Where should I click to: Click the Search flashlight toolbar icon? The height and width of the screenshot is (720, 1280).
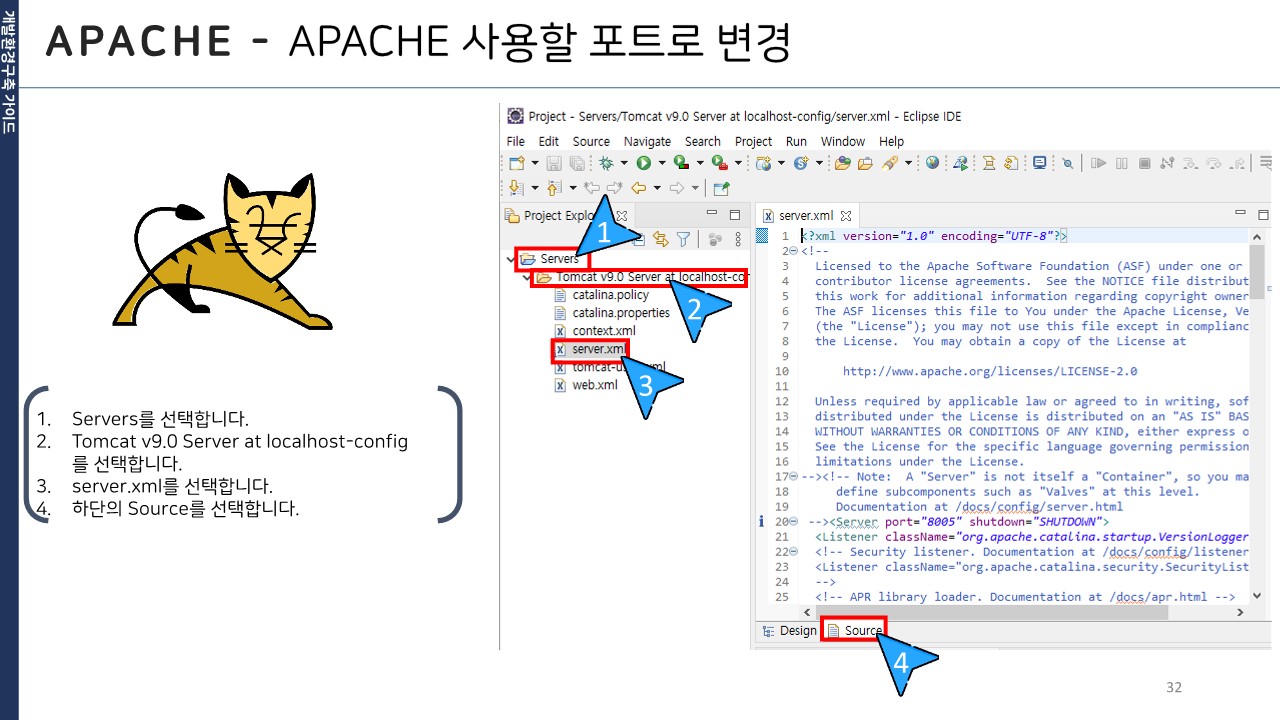890,164
